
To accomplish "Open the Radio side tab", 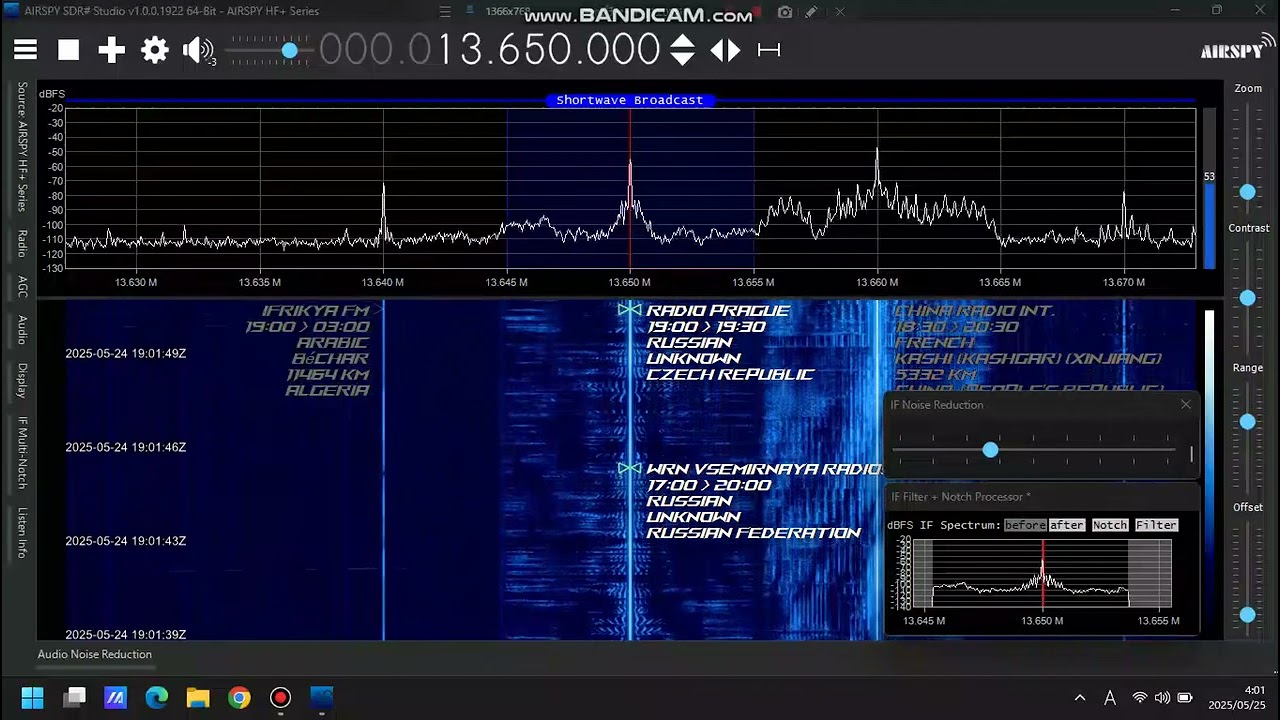I will coord(22,244).
